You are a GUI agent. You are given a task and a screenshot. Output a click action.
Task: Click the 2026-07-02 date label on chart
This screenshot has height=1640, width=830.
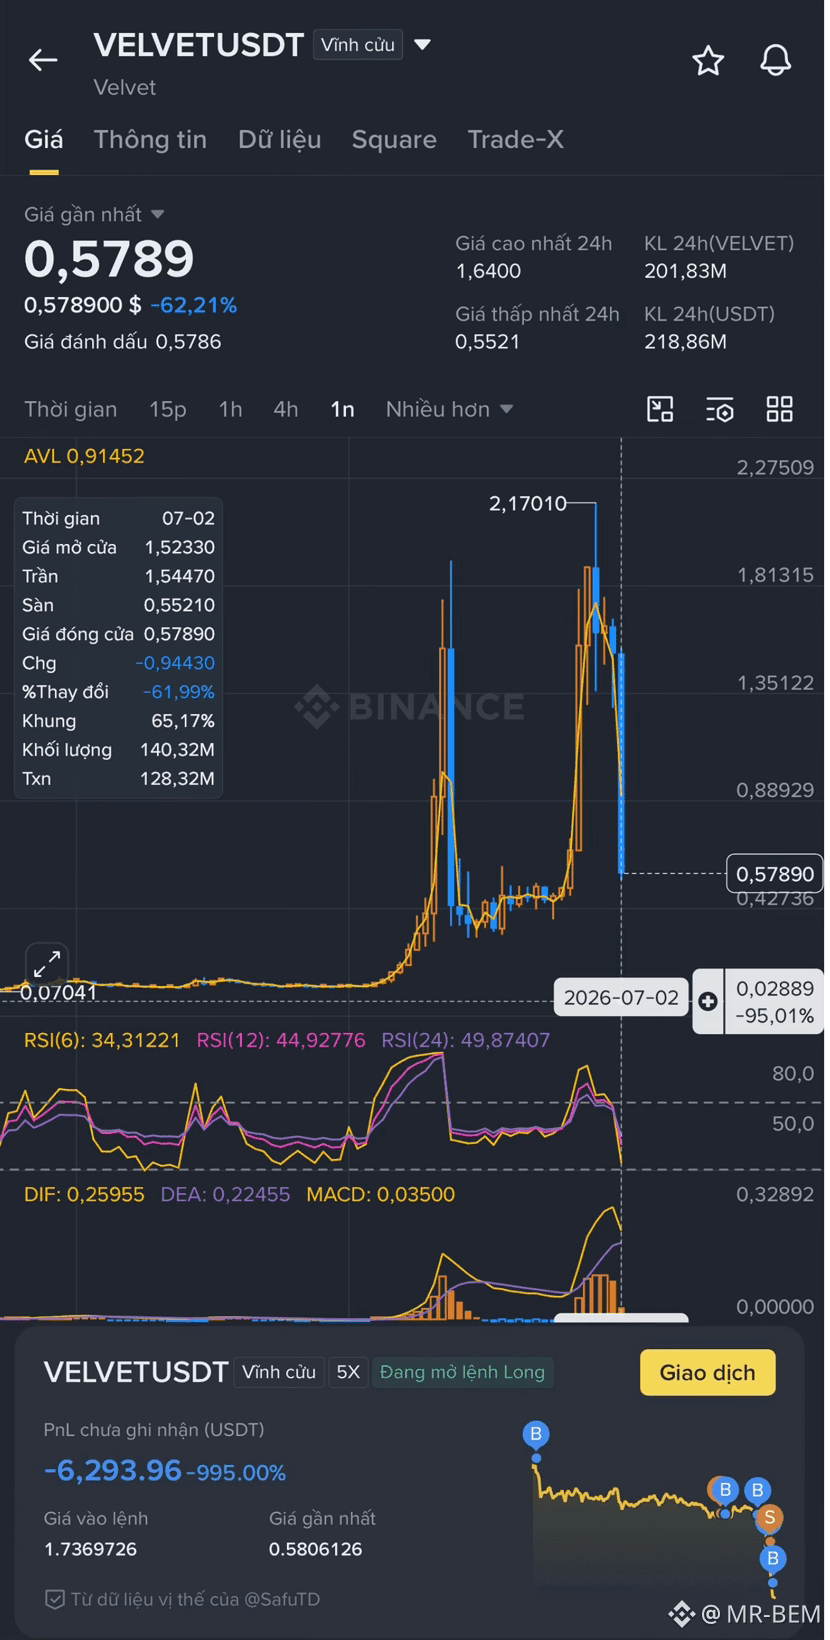[x=621, y=997]
